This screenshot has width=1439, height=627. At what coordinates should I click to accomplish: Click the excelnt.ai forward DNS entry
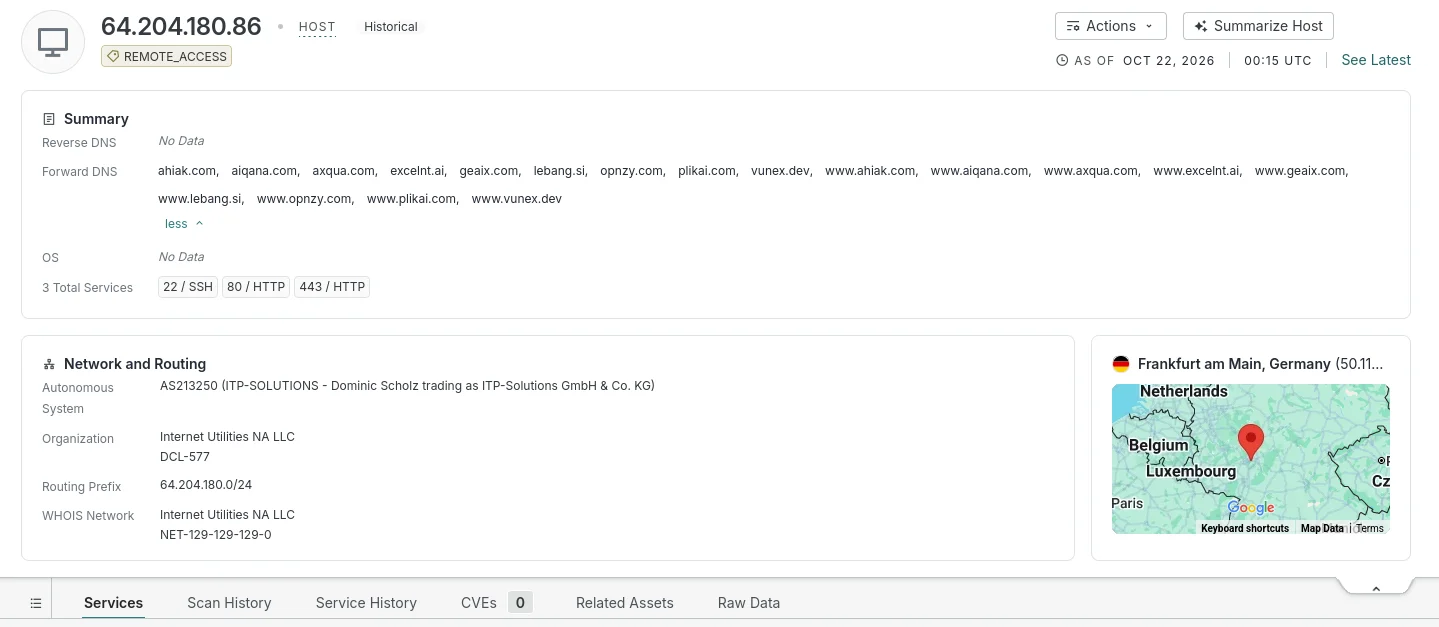[418, 171]
